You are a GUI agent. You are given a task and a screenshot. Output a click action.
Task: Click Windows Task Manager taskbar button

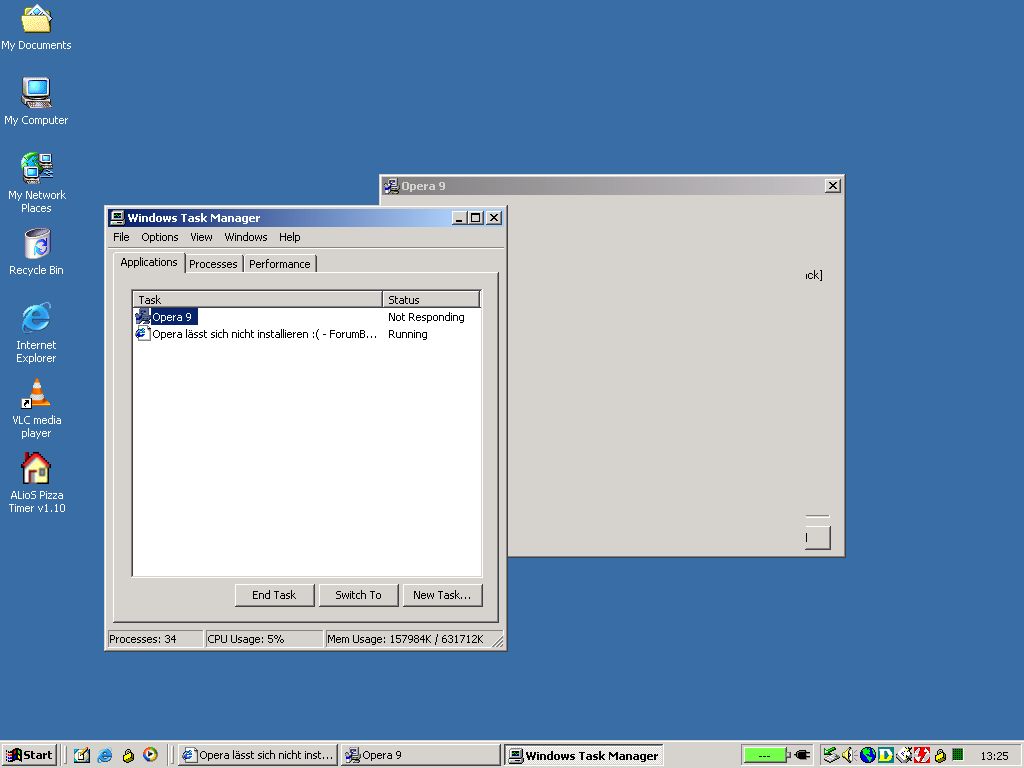pos(584,756)
